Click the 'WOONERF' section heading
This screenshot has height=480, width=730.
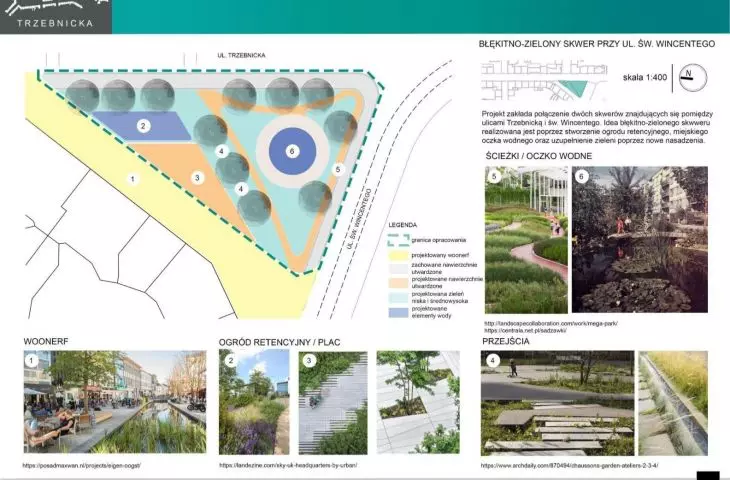46,341
